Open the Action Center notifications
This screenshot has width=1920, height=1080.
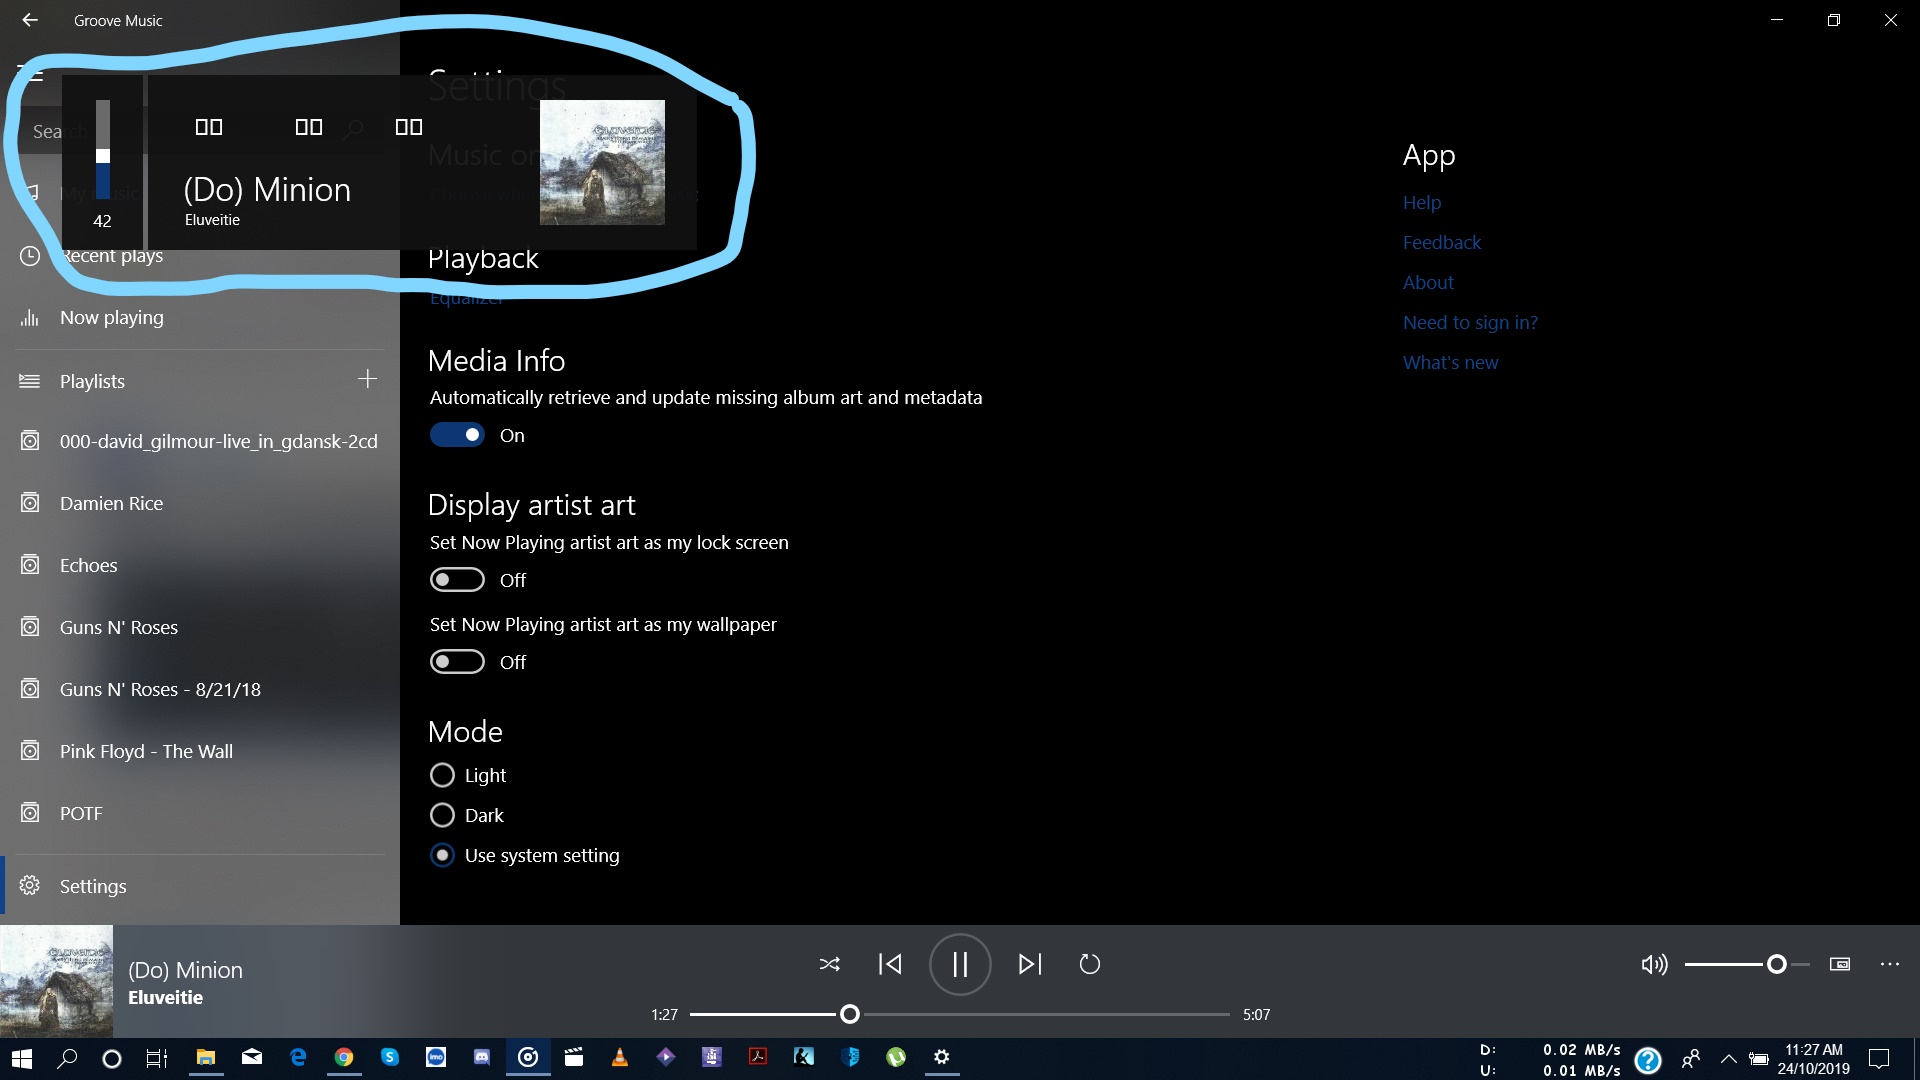(x=1879, y=1058)
